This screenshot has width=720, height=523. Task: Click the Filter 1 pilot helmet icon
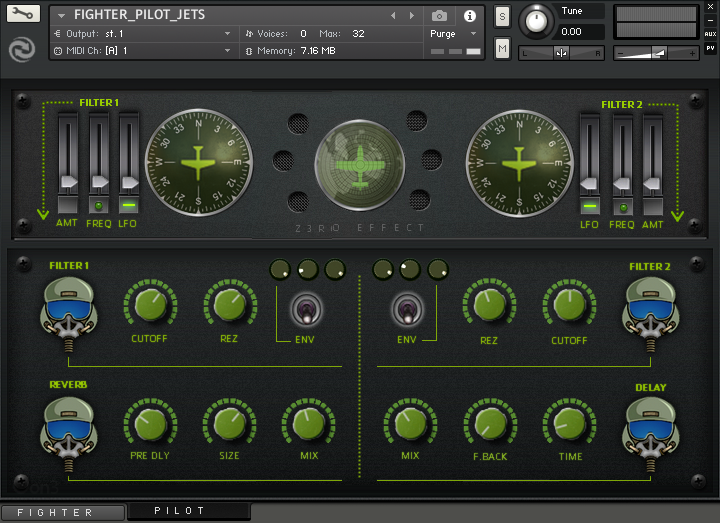(x=69, y=314)
